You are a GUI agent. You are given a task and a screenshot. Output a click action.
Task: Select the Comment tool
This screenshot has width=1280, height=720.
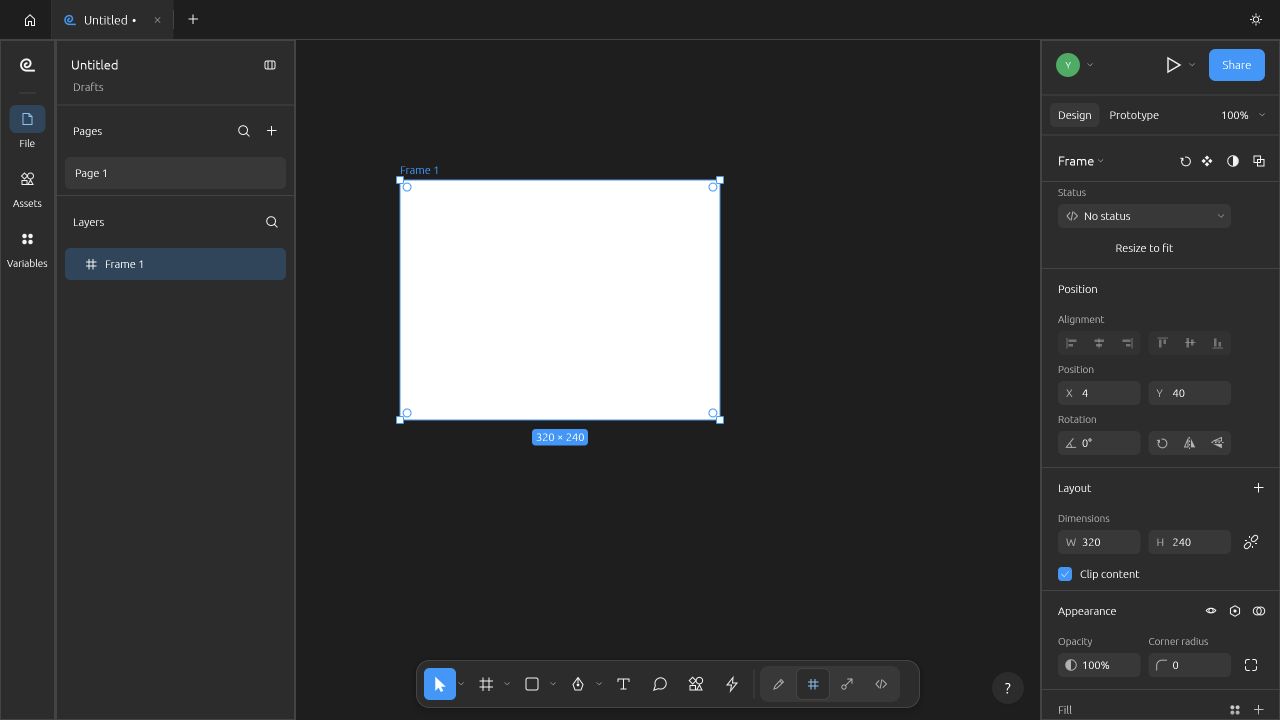[x=660, y=684]
